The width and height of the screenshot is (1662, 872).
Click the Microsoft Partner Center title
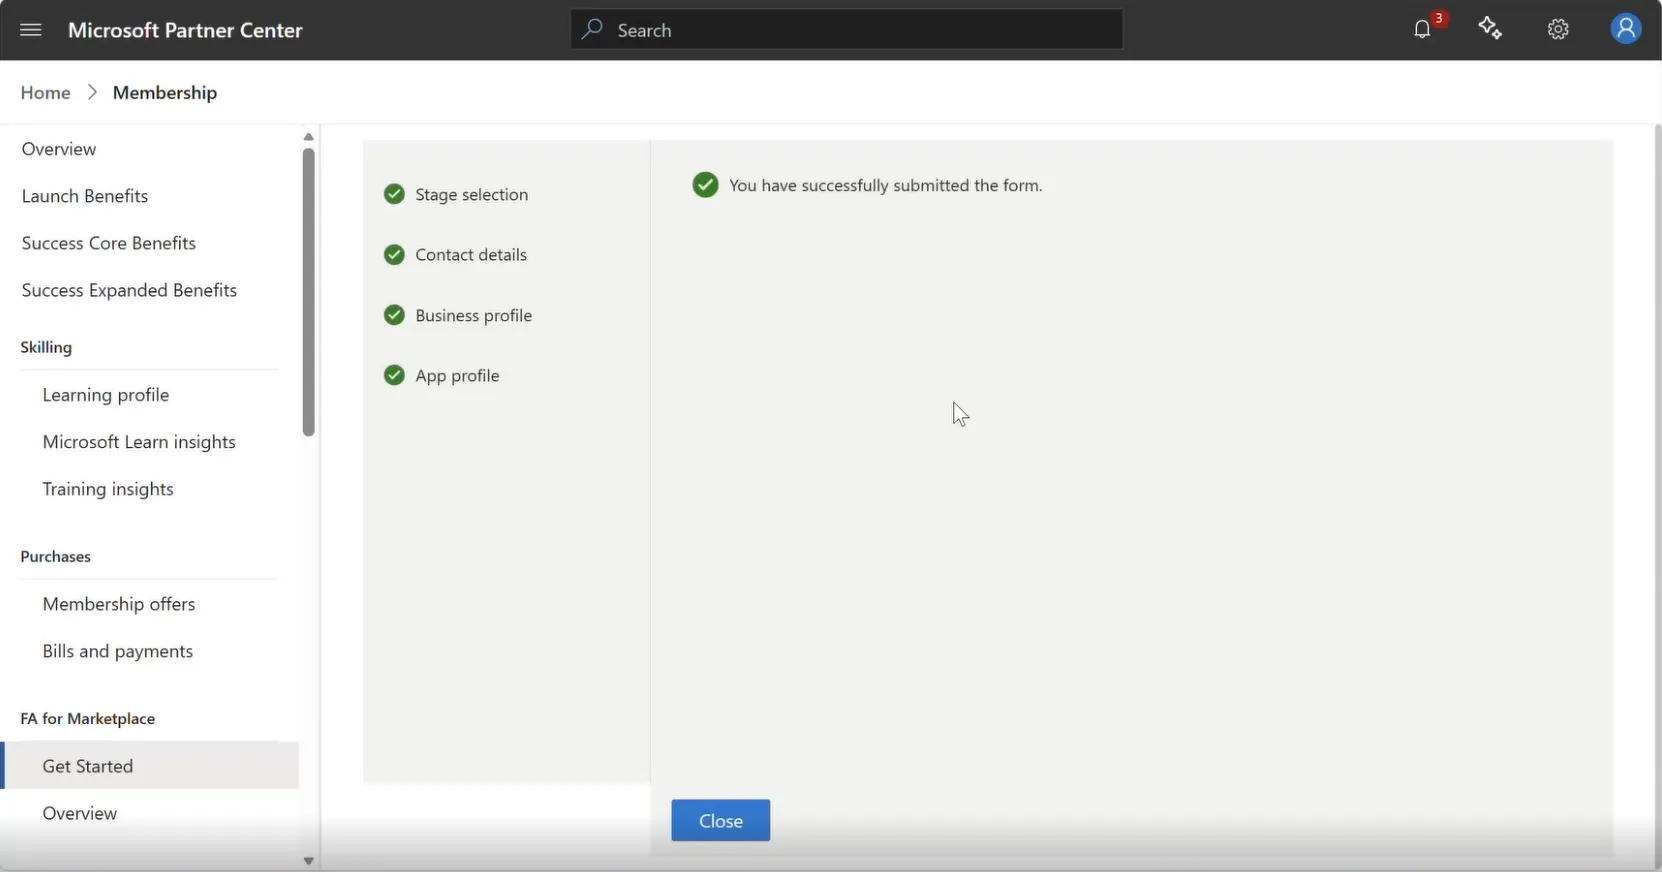tap(185, 30)
